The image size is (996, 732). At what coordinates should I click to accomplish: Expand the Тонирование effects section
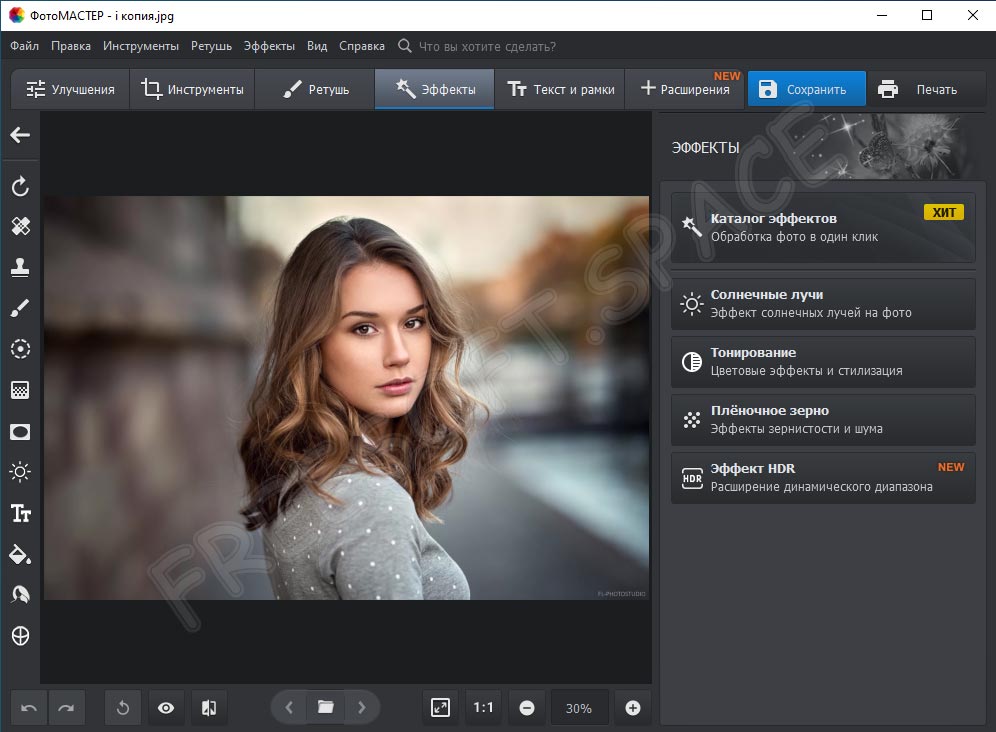point(822,361)
